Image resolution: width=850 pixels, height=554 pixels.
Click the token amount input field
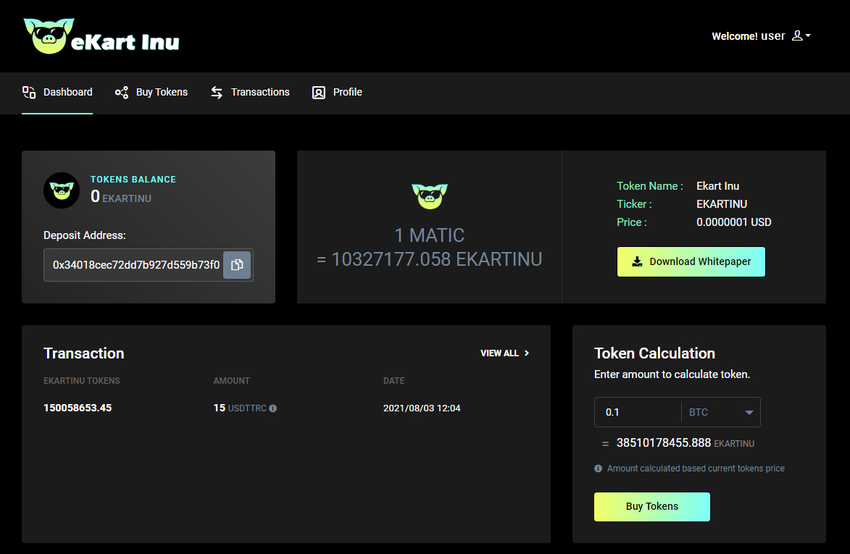pyautogui.click(x=637, y=412)
